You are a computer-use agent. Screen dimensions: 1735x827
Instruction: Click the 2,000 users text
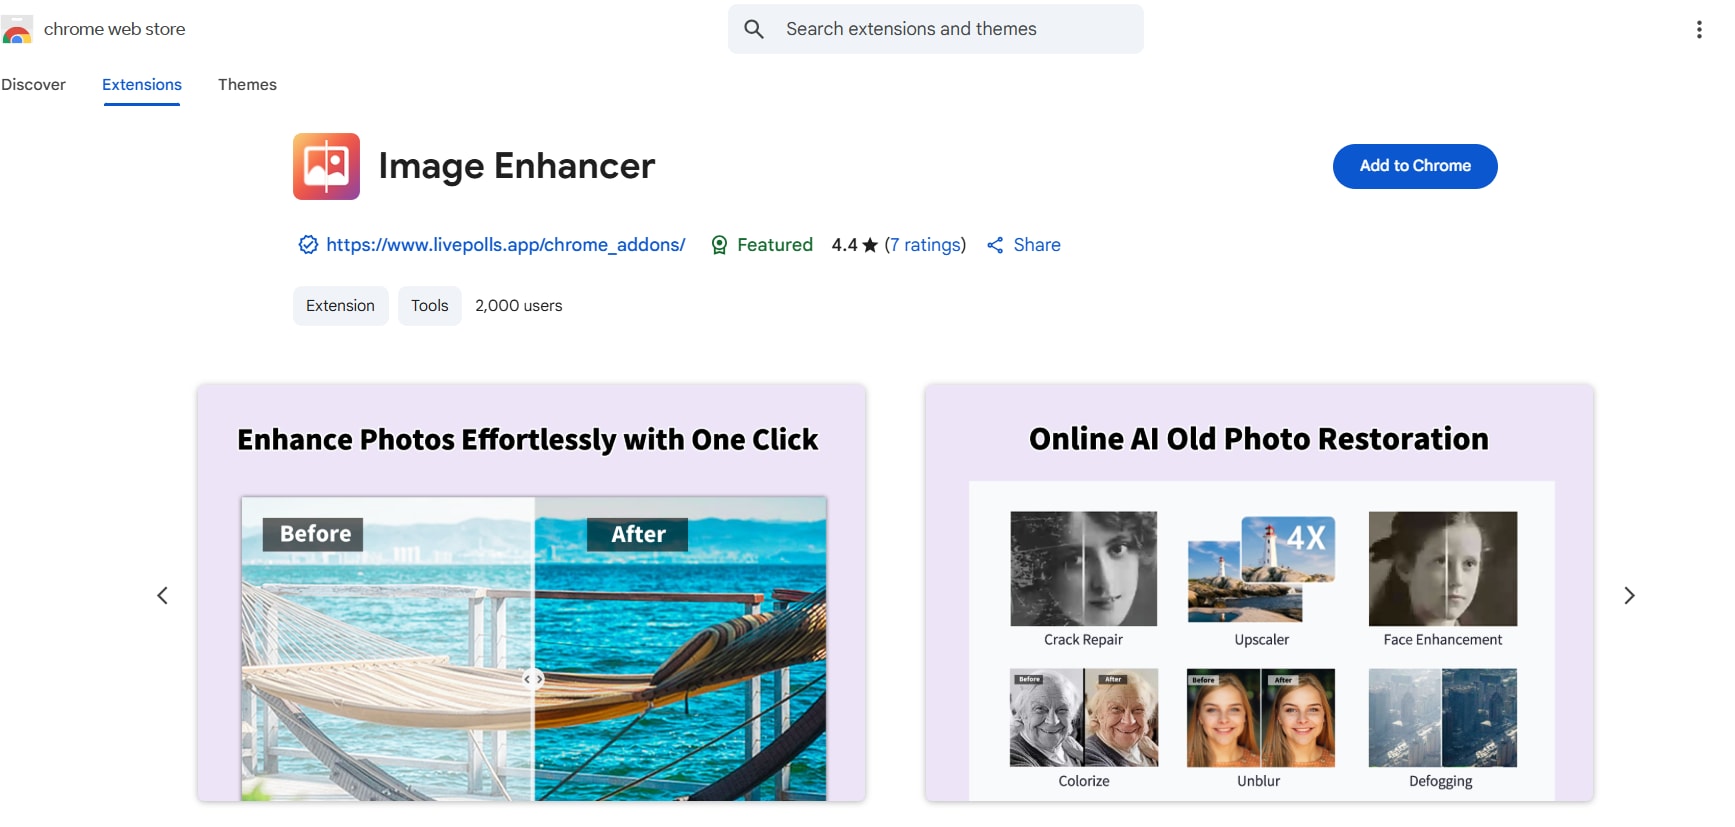[x=518, y=306]
